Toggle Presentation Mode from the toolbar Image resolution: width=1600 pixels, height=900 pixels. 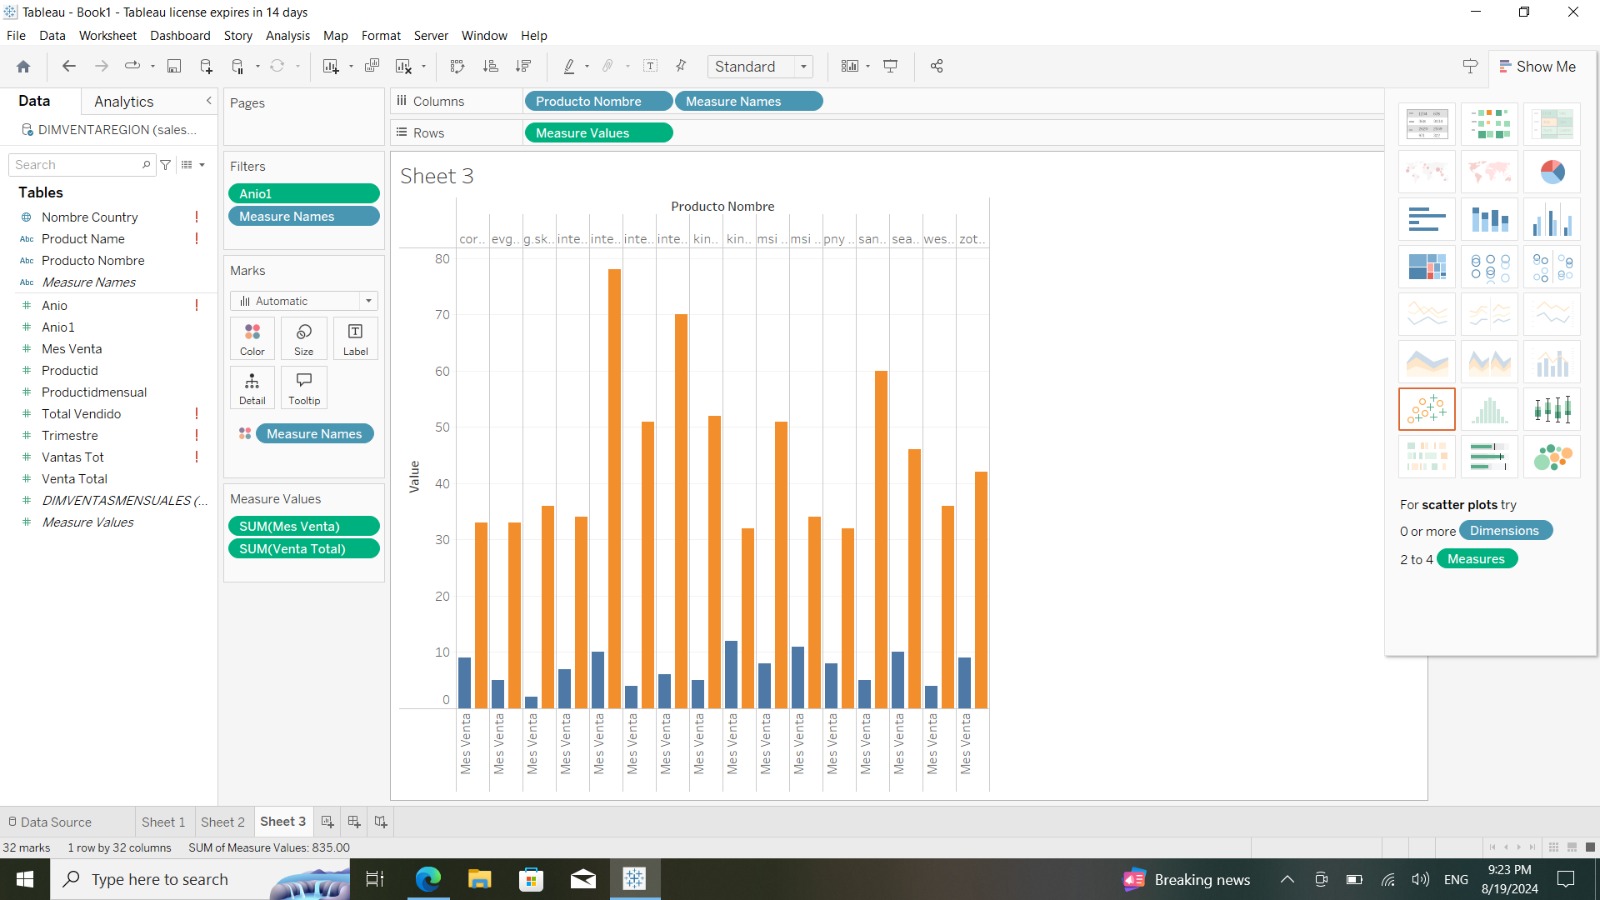(890, 66)
